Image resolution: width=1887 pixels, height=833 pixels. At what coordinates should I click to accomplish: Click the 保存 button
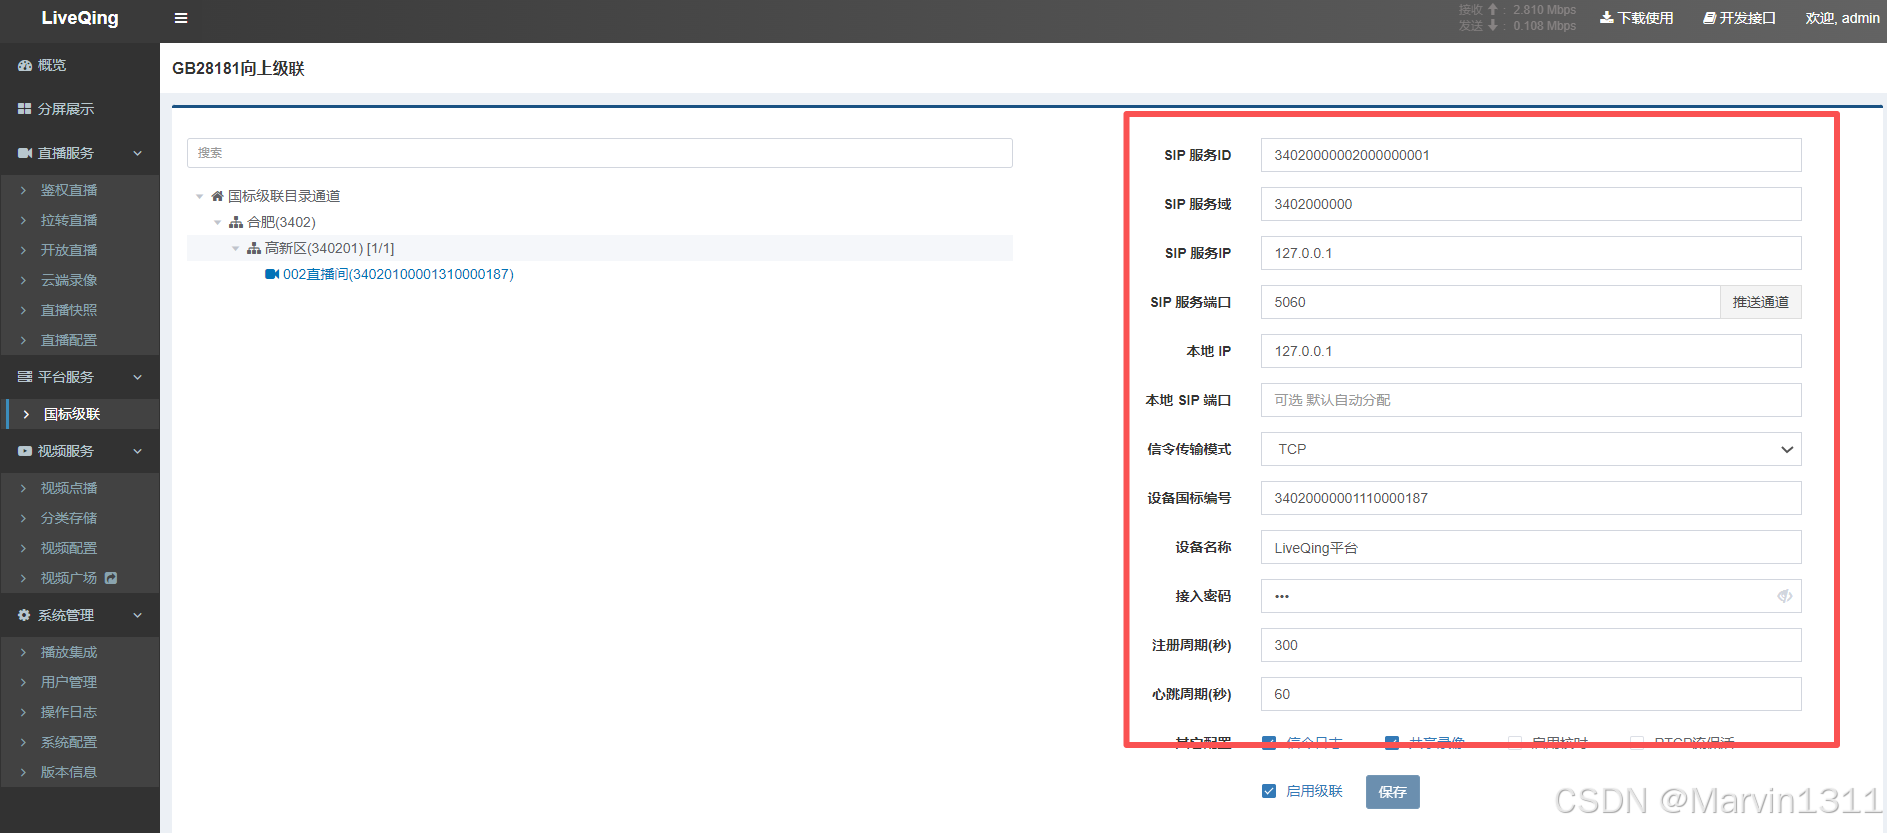1392,792
